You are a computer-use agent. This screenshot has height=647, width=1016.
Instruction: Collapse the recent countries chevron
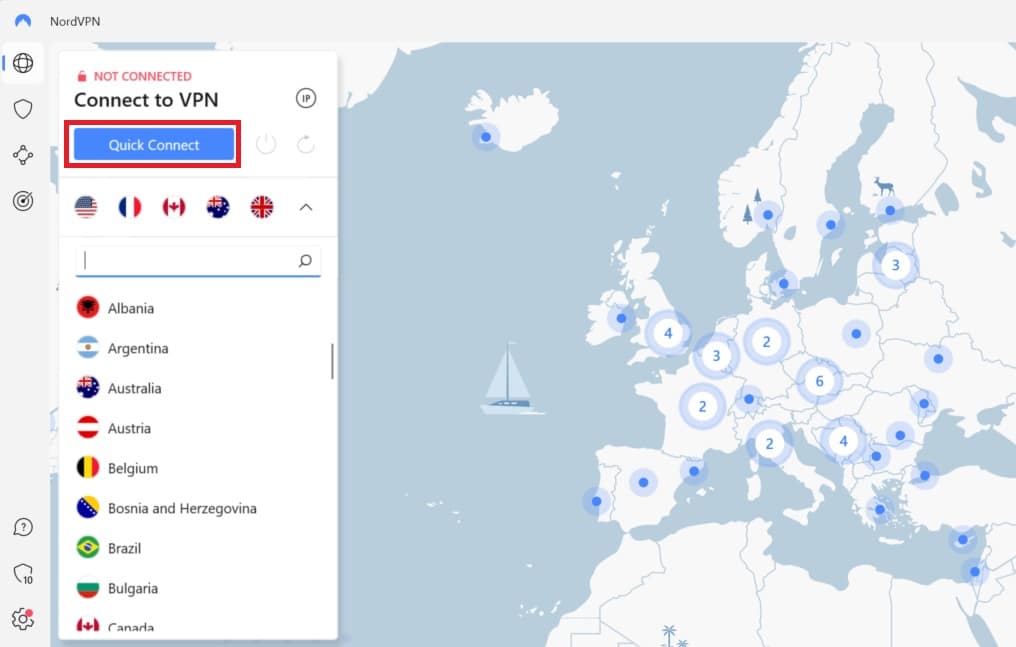pos(306,207)
